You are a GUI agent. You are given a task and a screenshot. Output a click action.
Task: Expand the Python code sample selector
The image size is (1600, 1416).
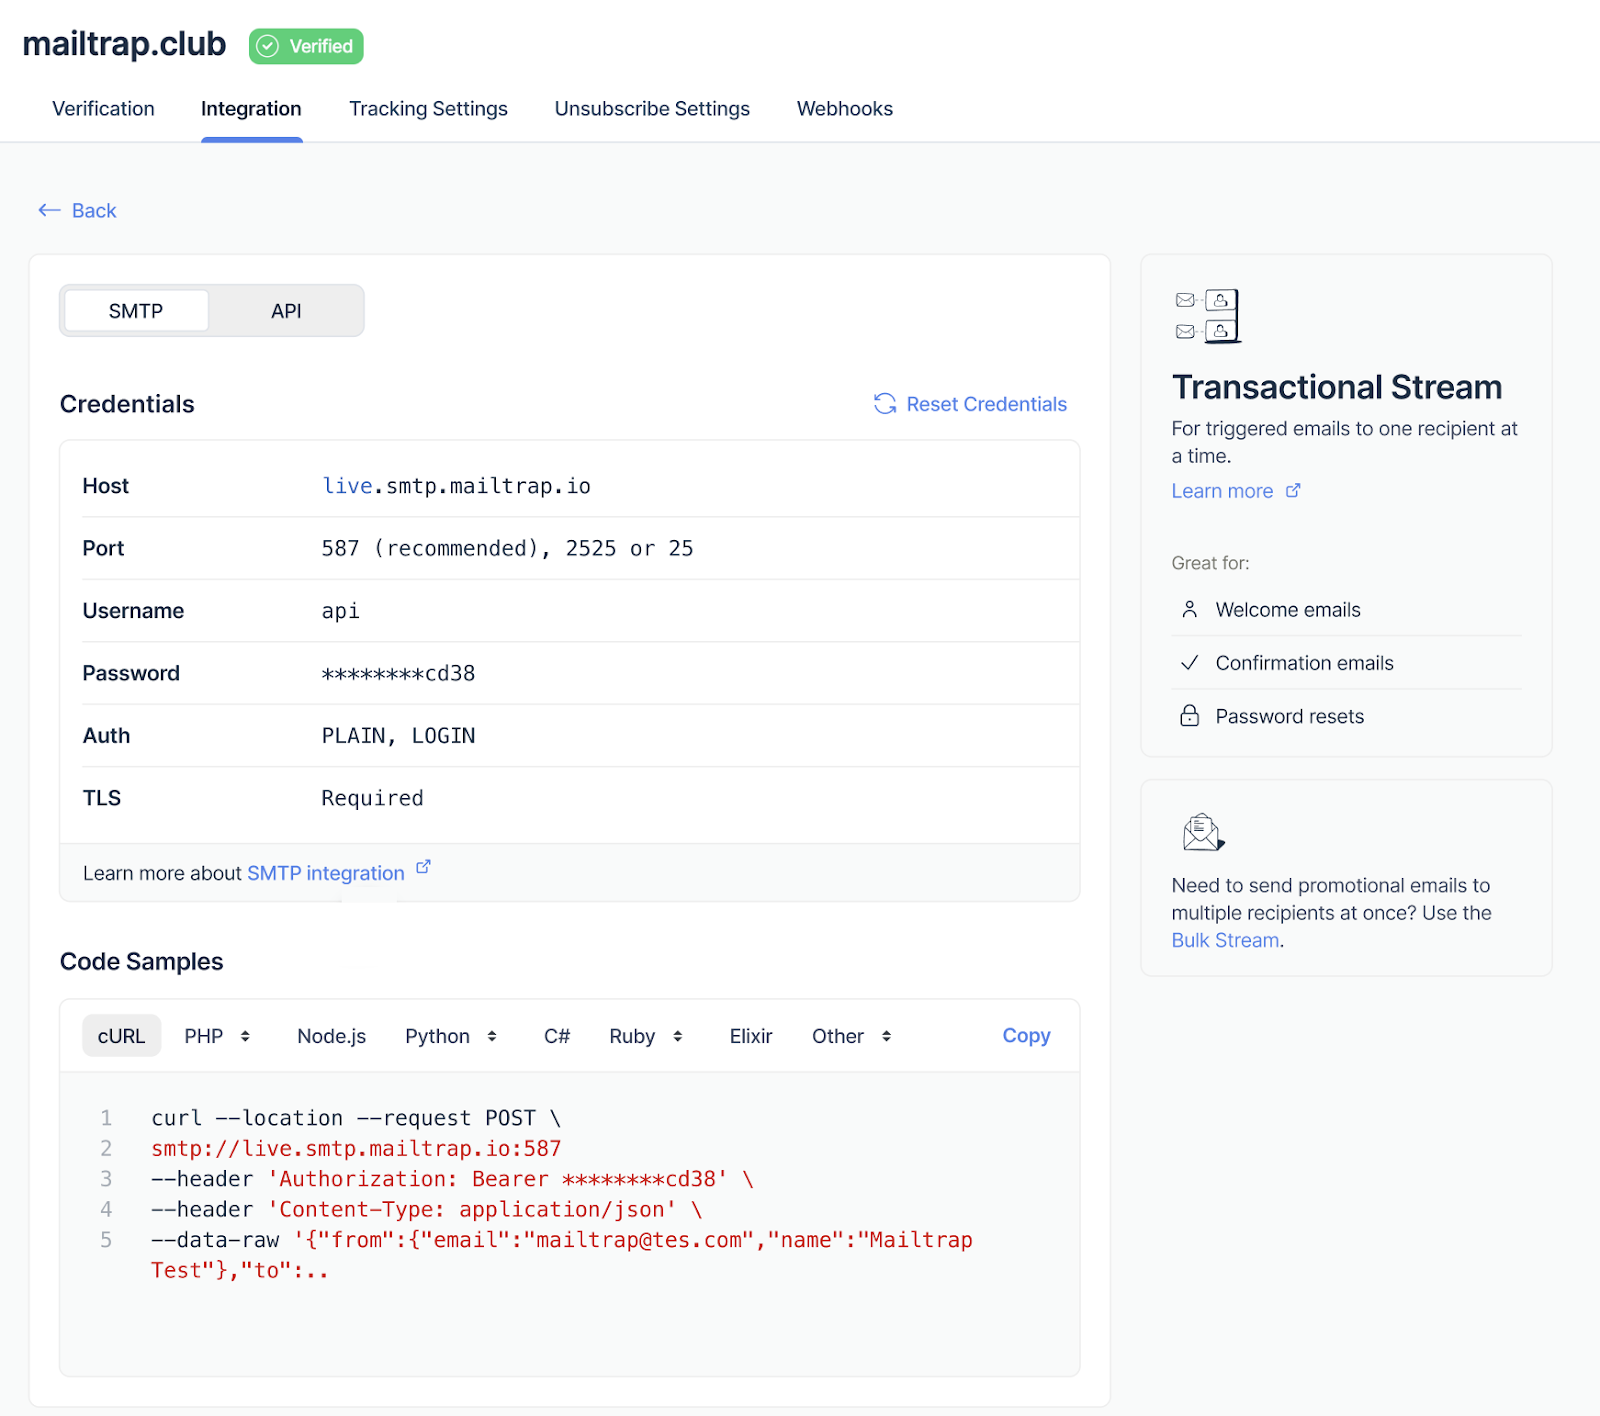pyautogui.click(x=451, y=1036)
